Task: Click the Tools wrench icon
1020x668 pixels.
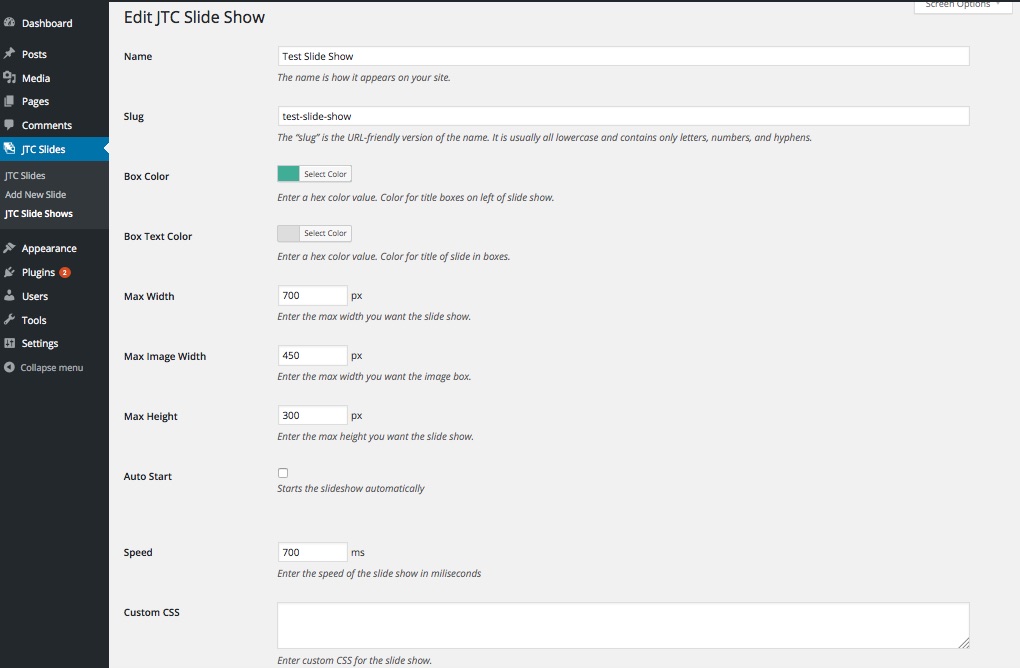Action: [x=10, y=320]
